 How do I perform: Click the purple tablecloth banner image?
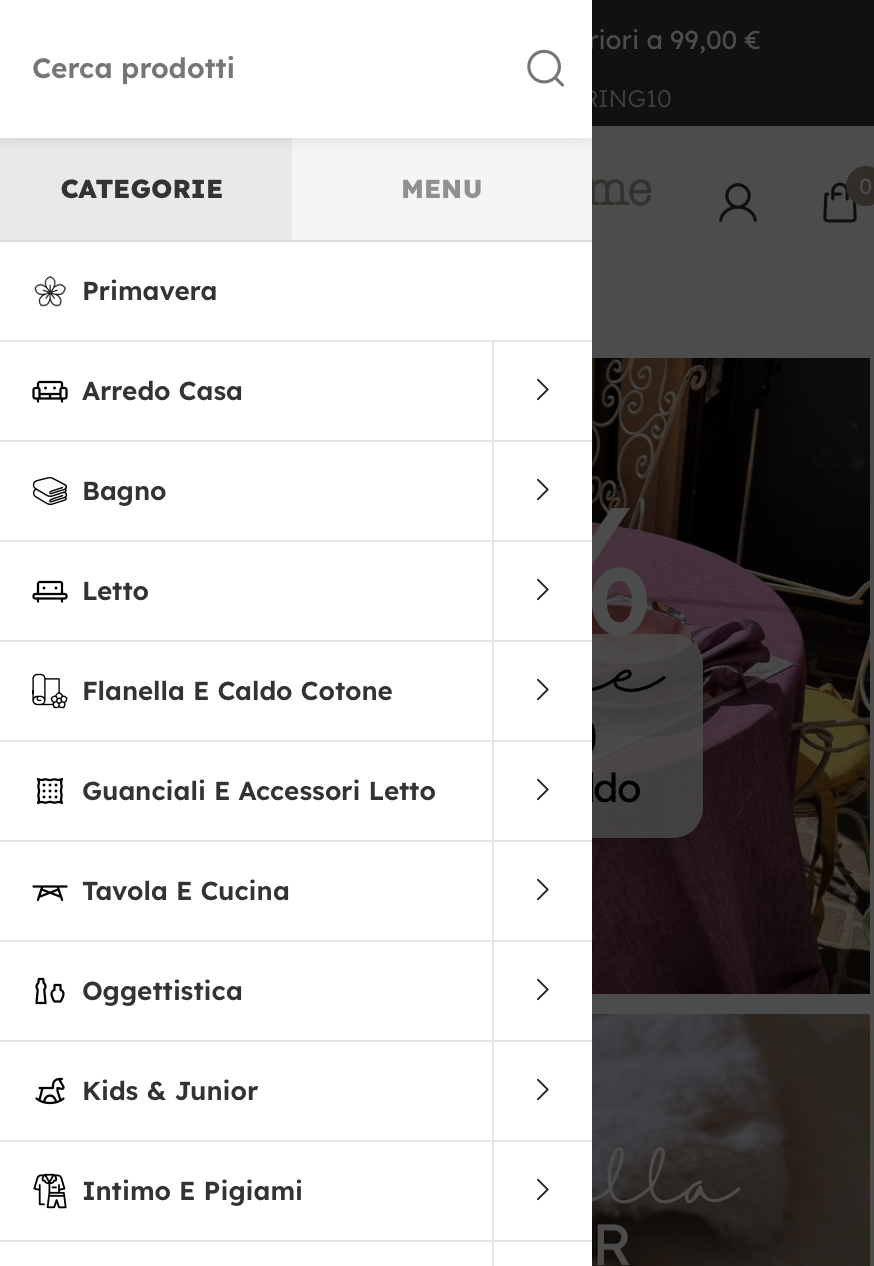[x=731, y=675]
